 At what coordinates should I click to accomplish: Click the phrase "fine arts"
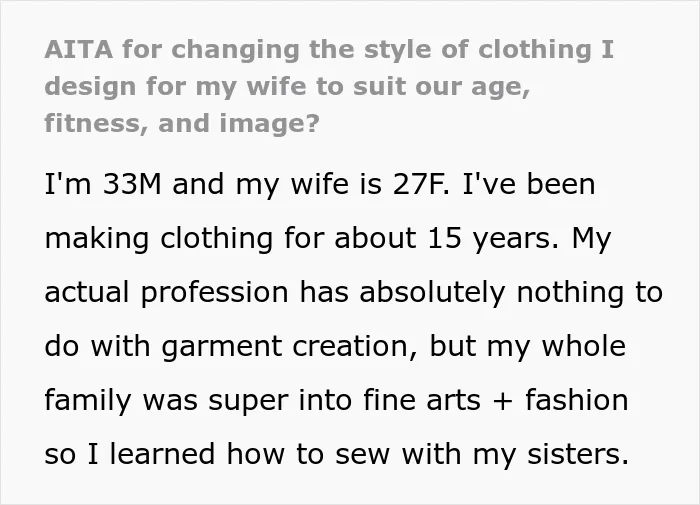click(x=421, y=400)
